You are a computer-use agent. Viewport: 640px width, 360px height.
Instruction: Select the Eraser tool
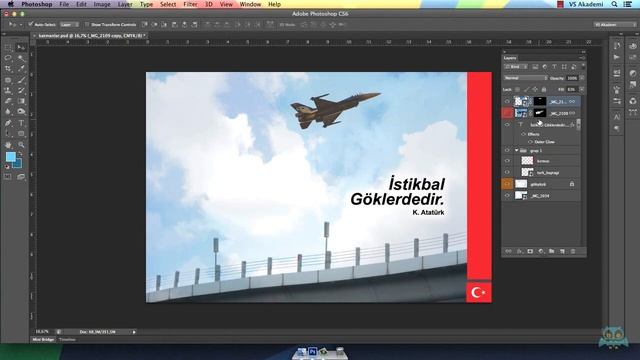[8, 101]
